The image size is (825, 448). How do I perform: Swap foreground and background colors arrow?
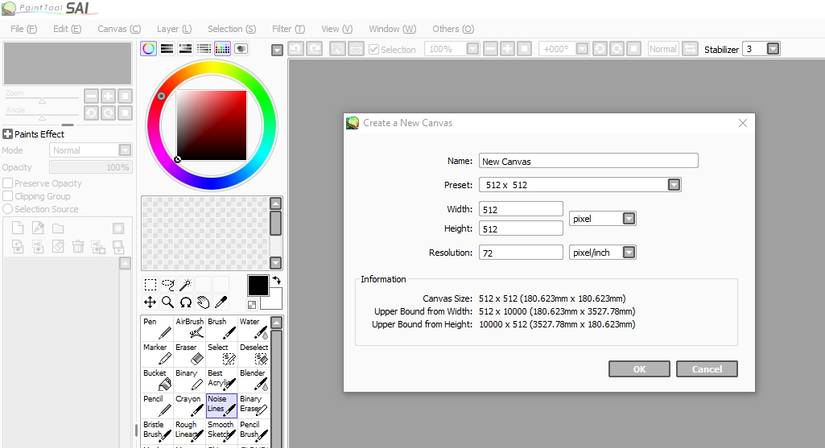click(x=276, y=280)
